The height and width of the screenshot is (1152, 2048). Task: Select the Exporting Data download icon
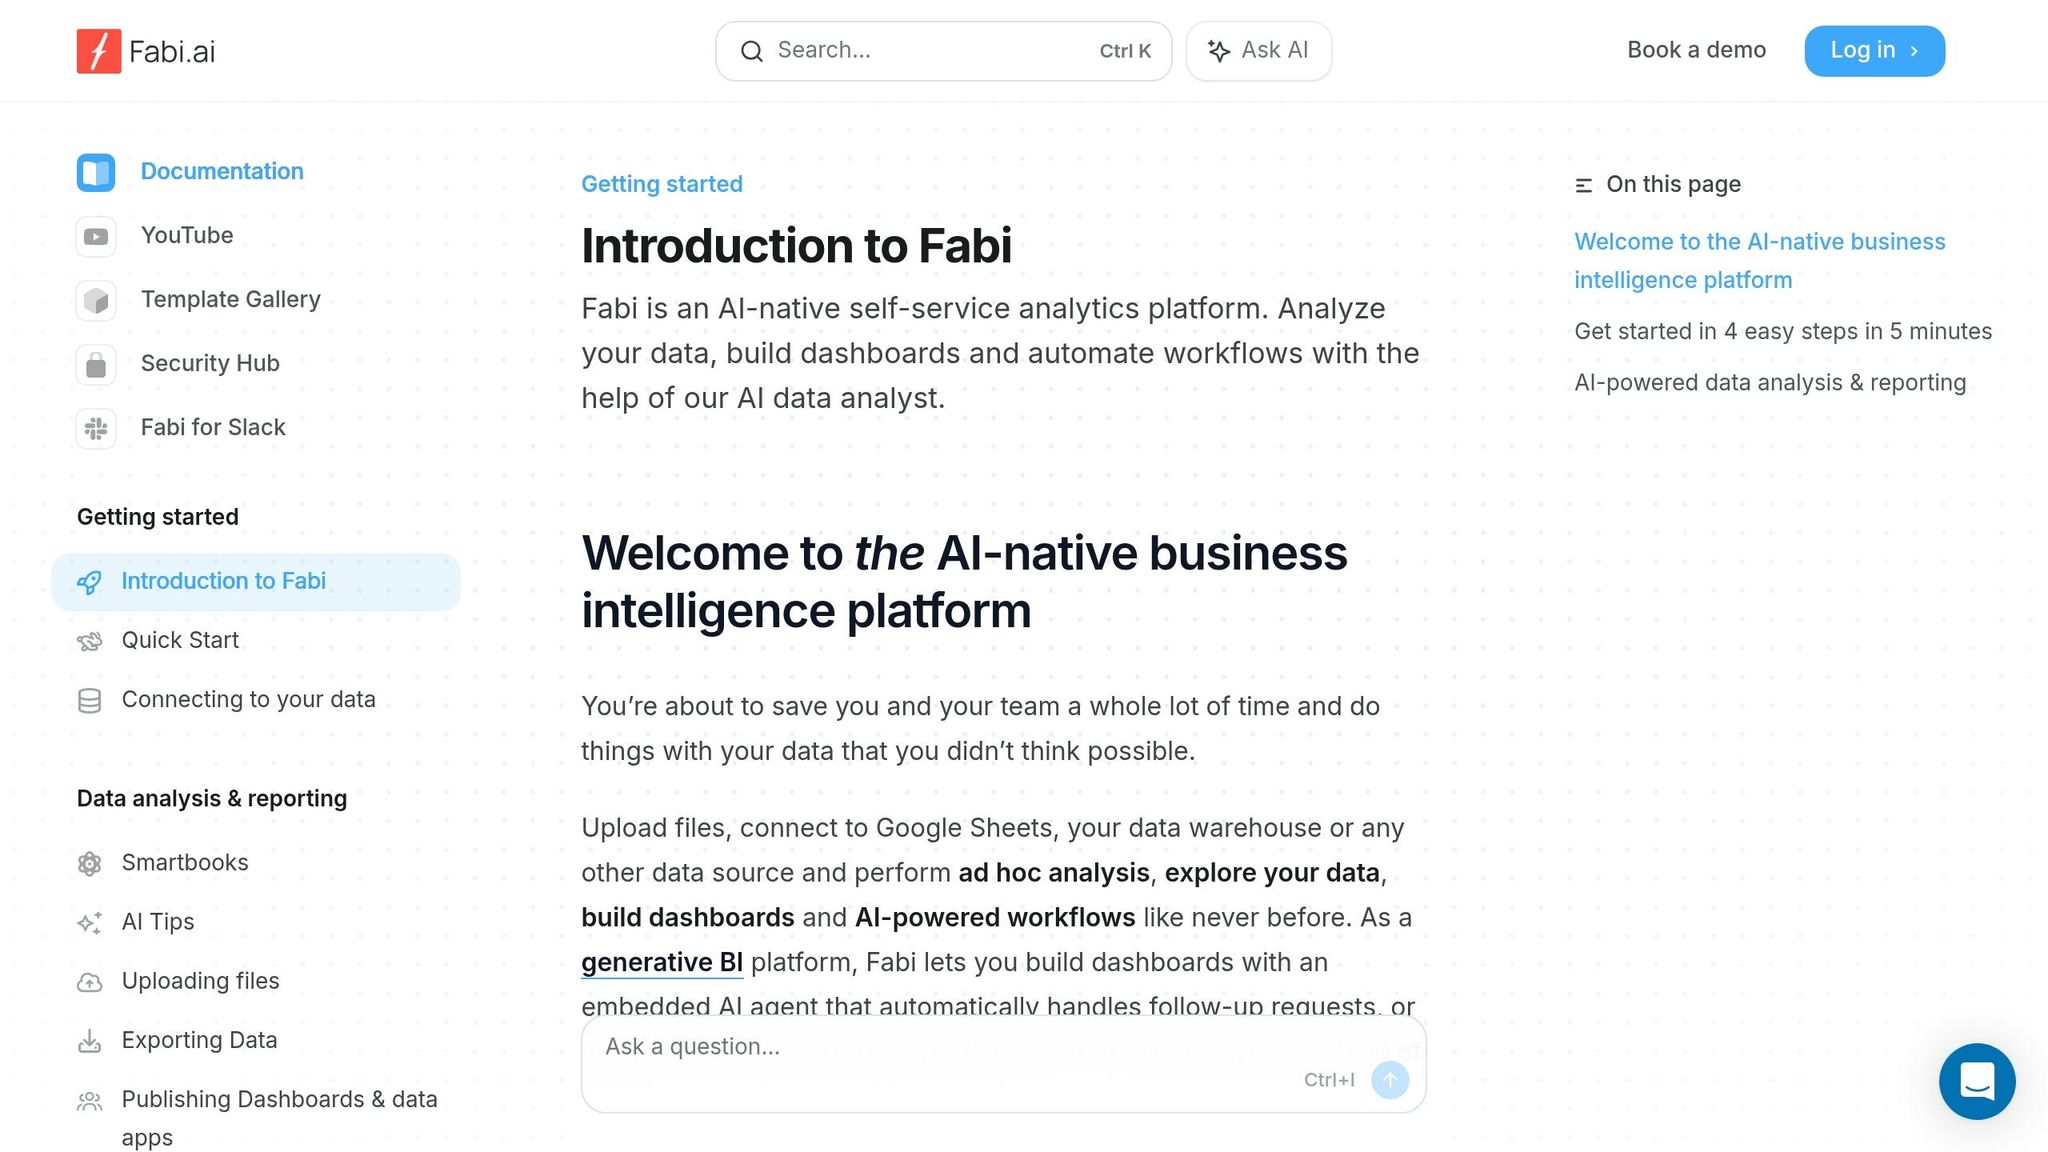(90, 1040)
